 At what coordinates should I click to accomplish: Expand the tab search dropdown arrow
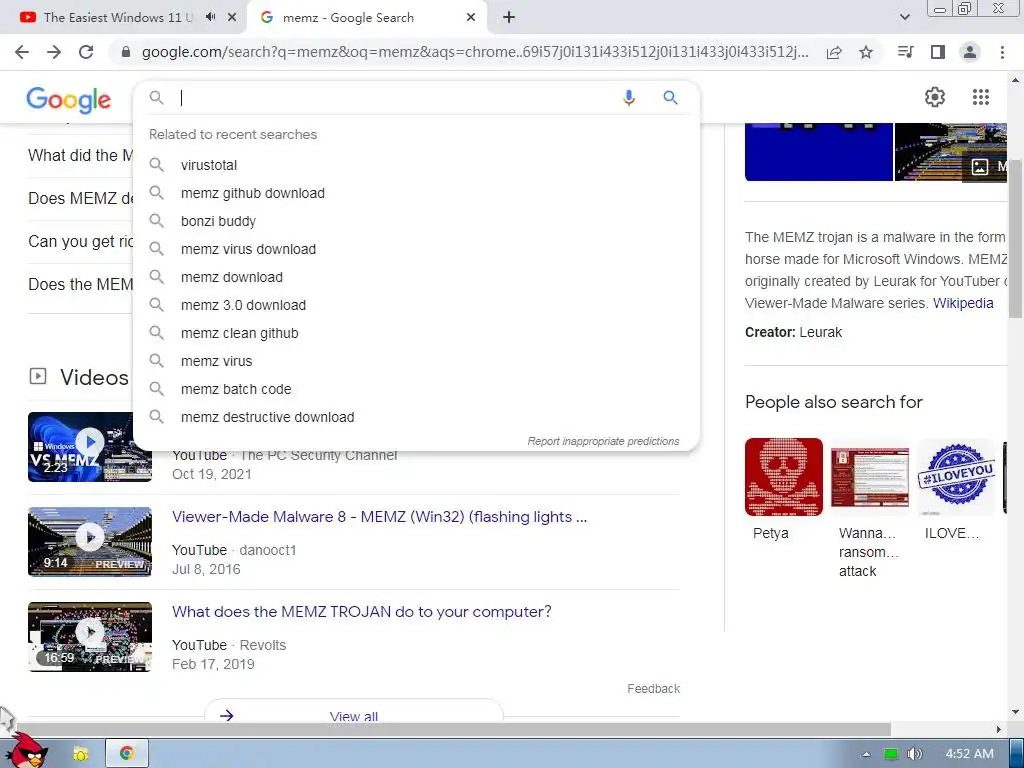click(x=904, y=18)
